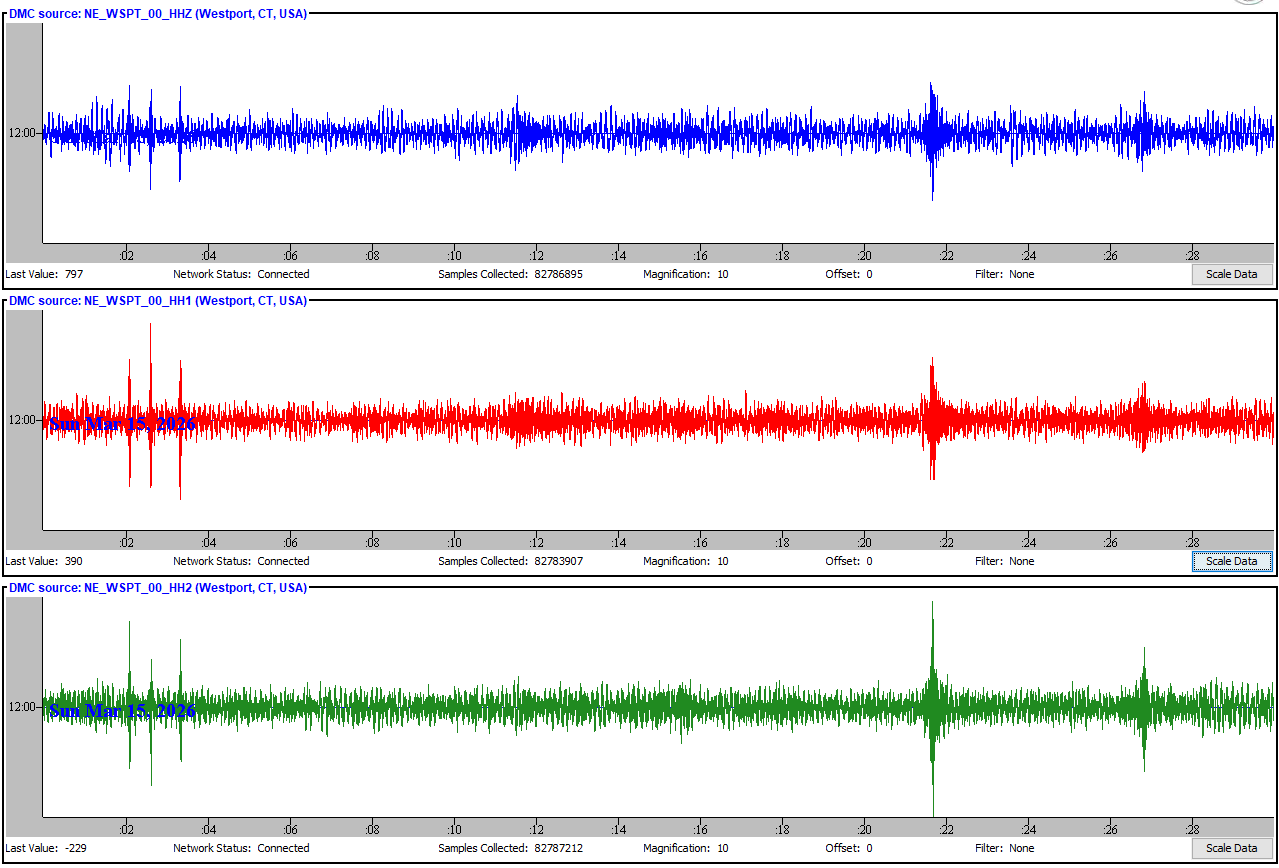Click the :12 tick on HHZ time axis
Image resolution: width=1279 pixels, height=868 pixels.
536,256
